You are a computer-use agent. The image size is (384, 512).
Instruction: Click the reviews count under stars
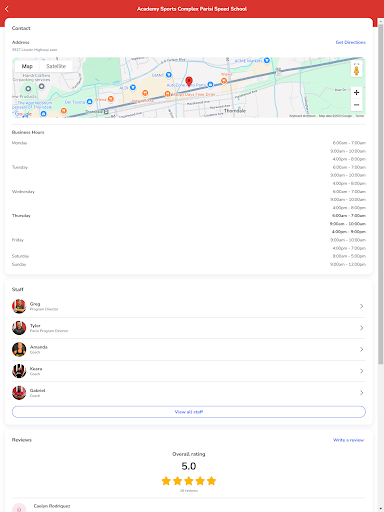(x=189, y=491)
